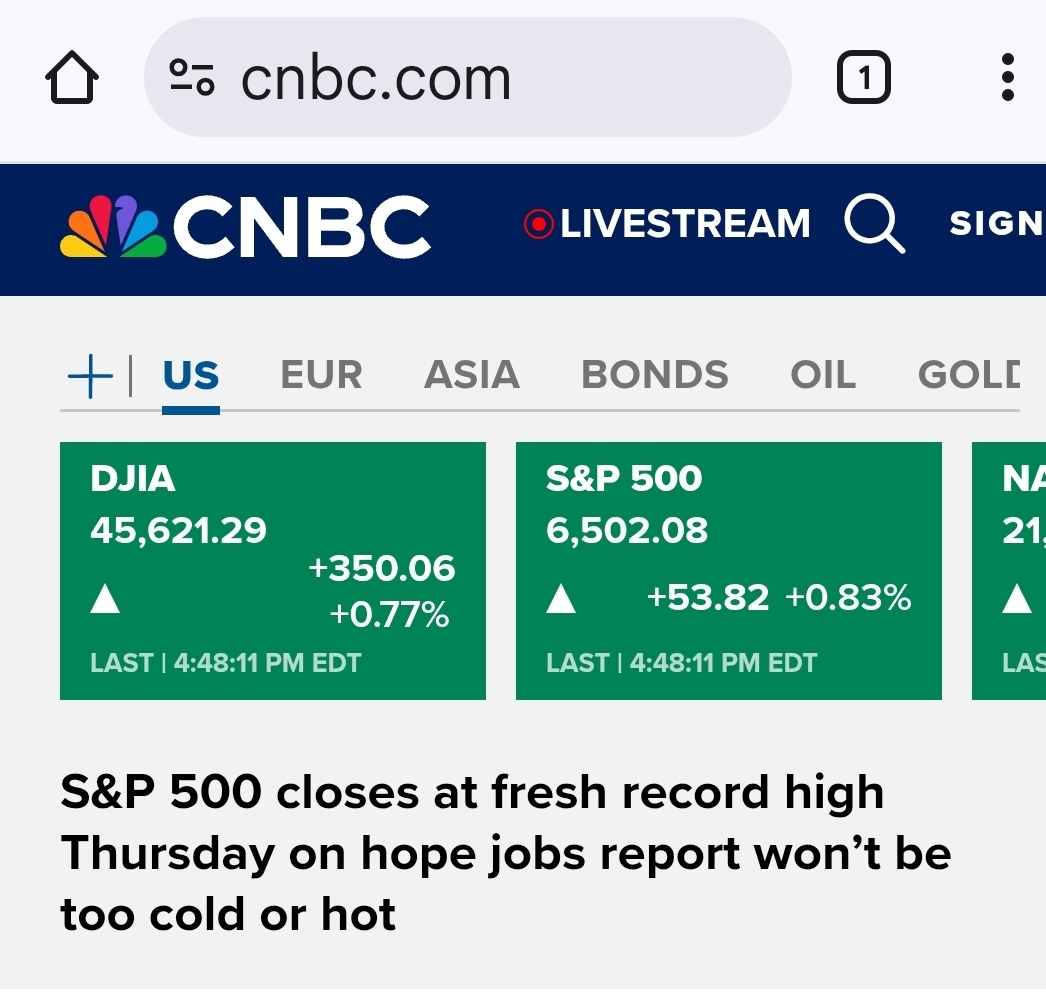Open the S&P 500 quote card
The height and width of the screenshot is (1007, 1046).
[729, 571]
